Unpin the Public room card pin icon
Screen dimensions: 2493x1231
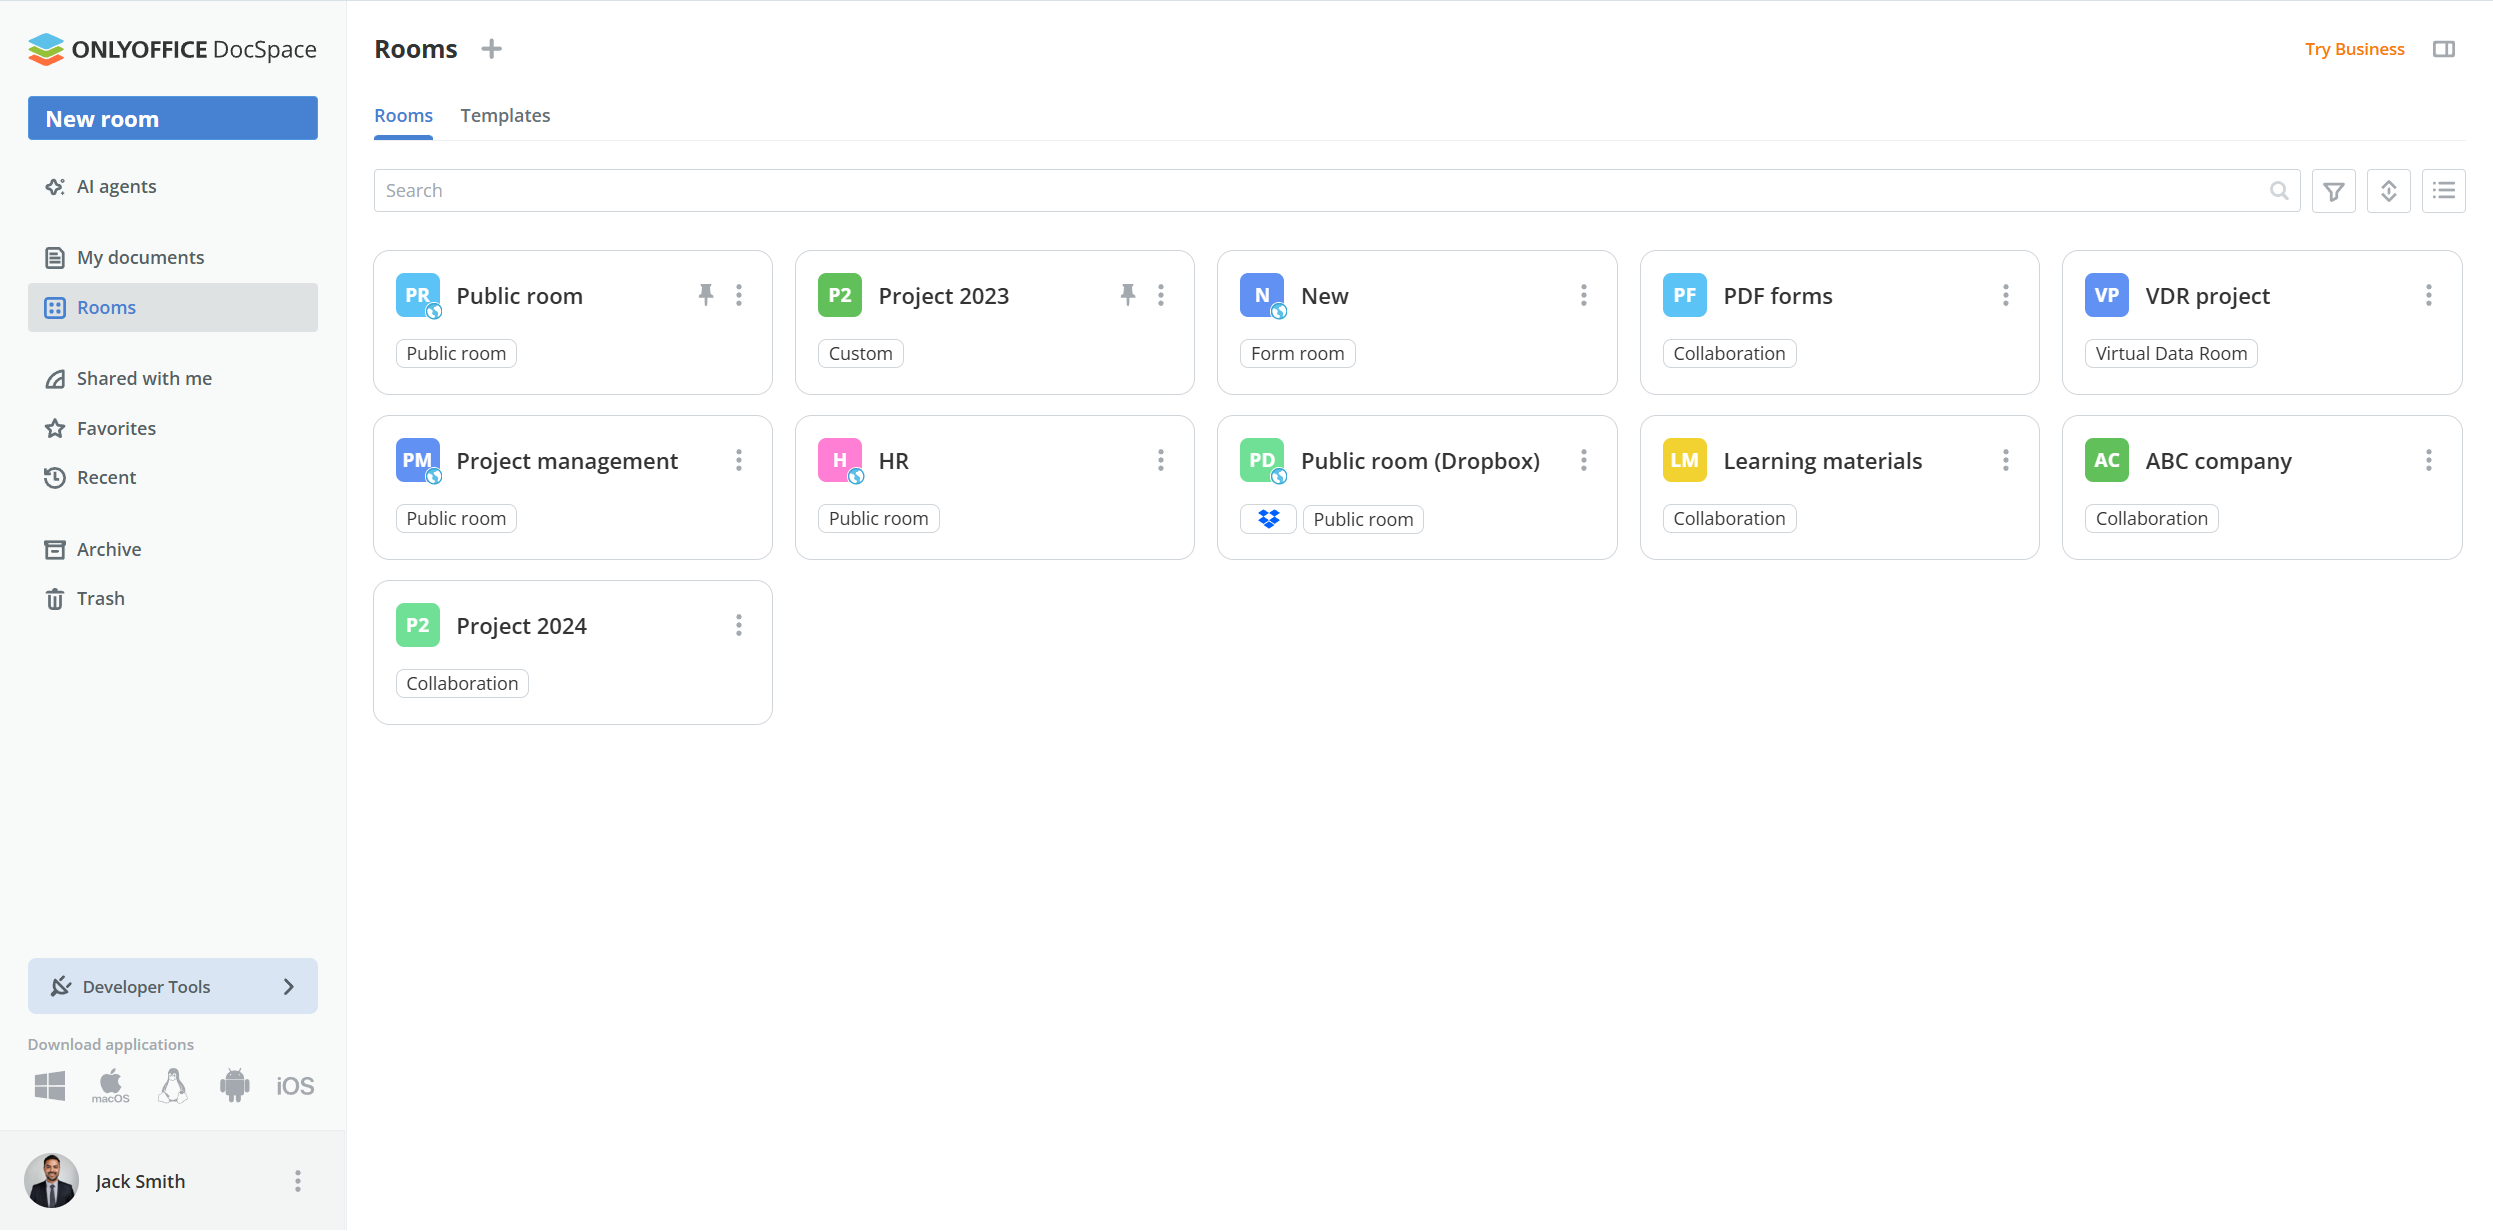click(x=706, y=295)
